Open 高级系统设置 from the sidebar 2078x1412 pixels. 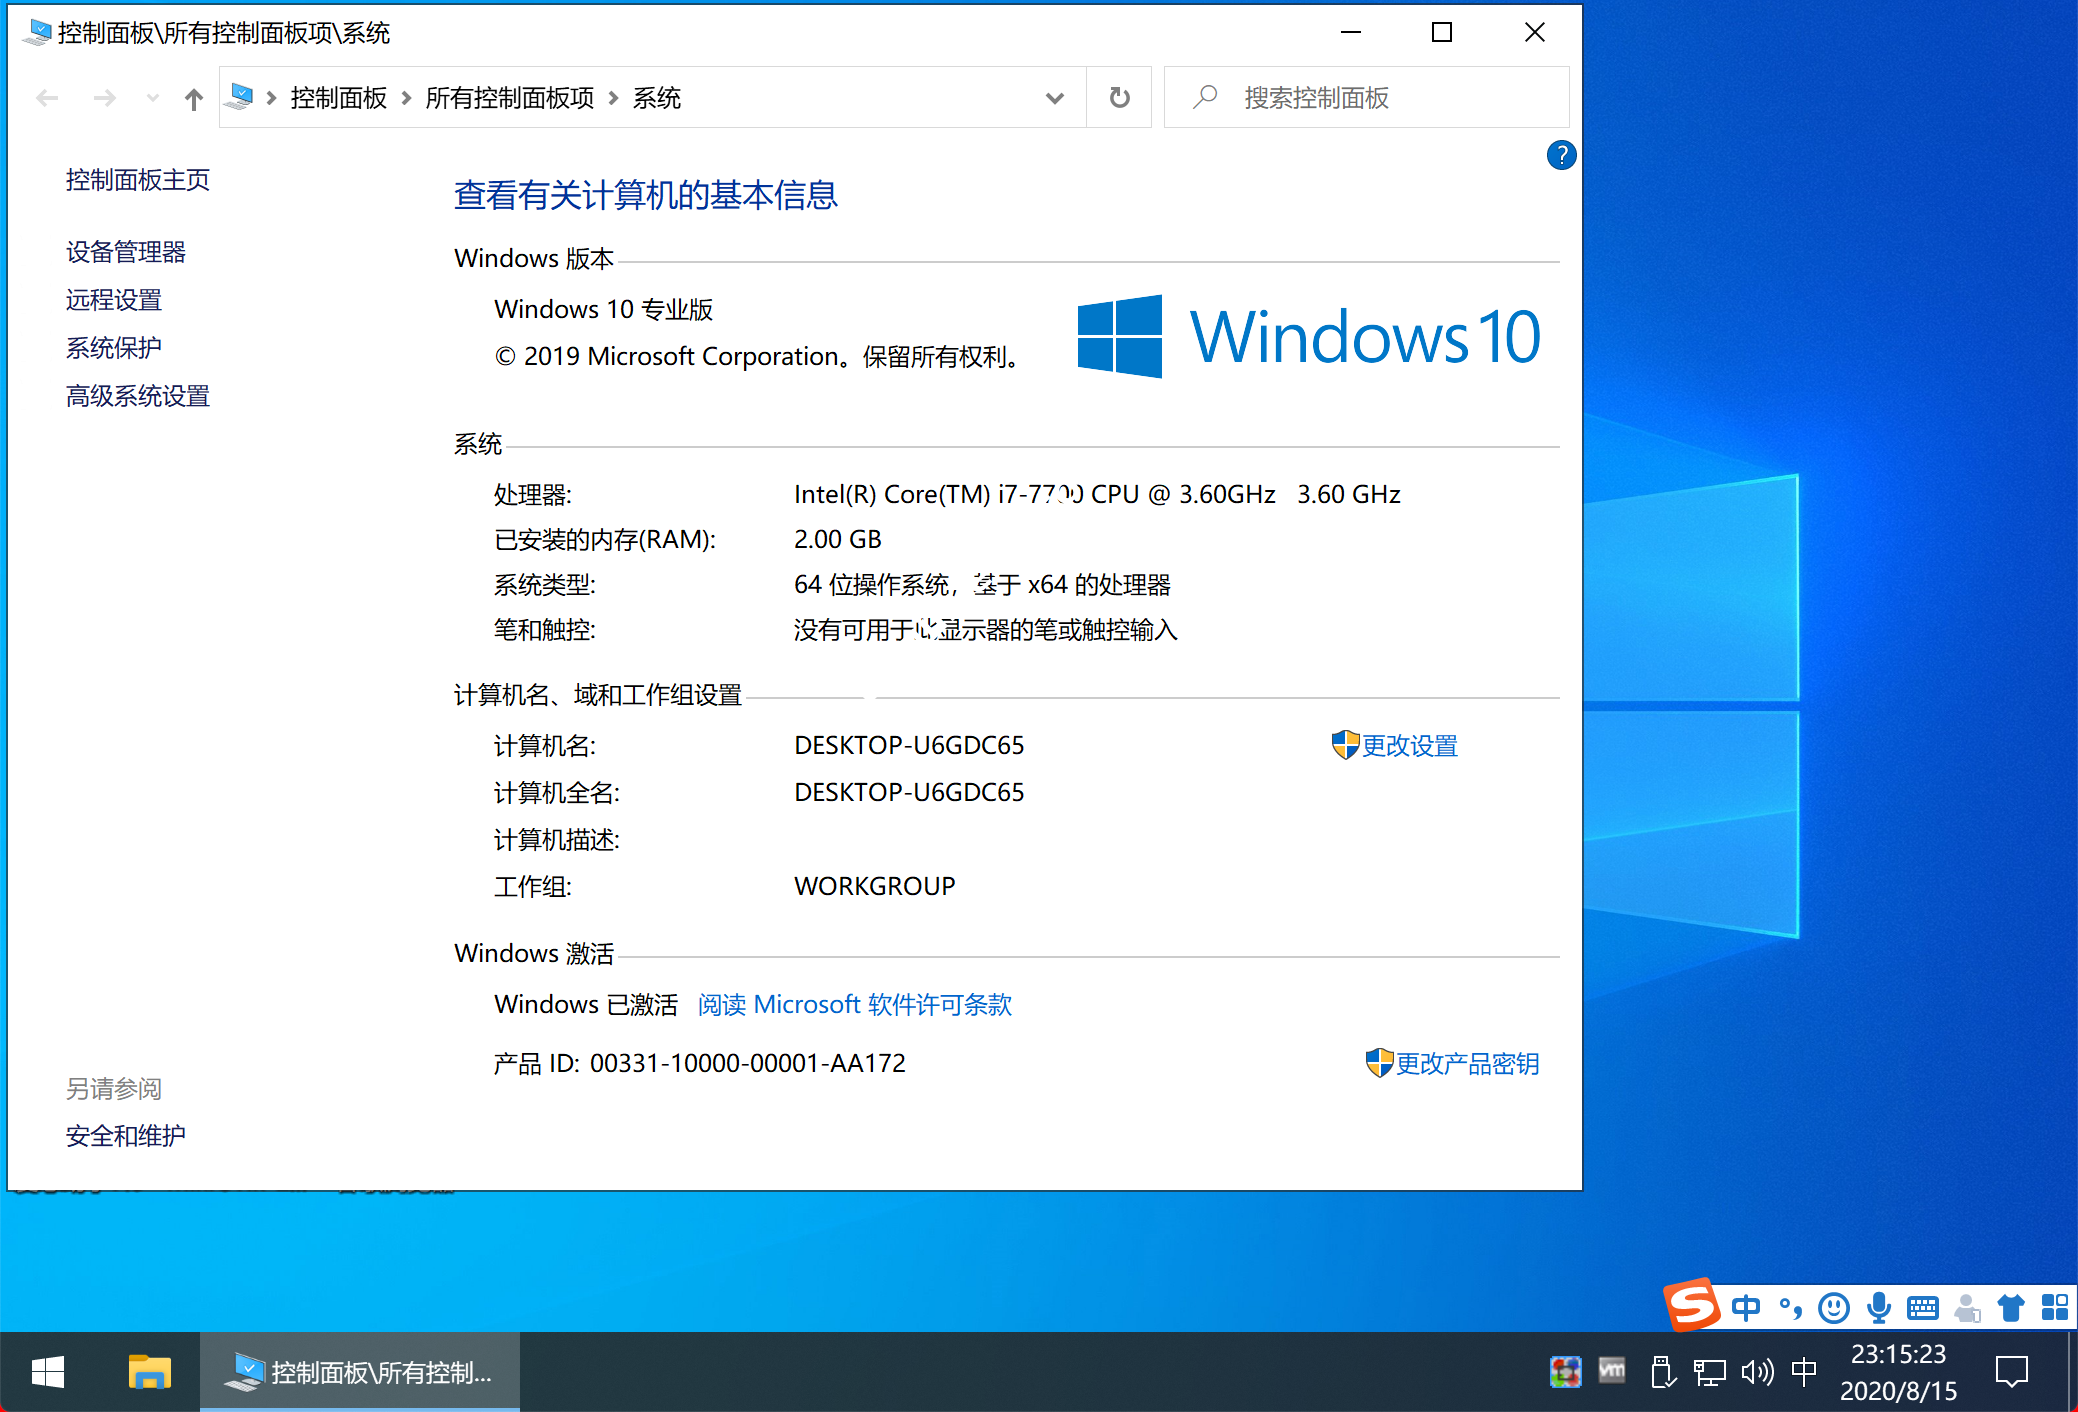(x=138, y=396)
